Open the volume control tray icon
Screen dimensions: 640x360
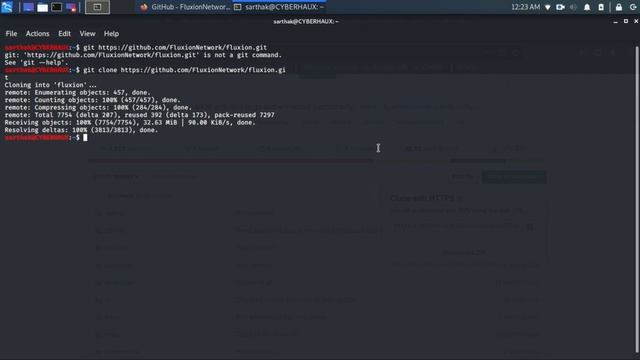573,7
